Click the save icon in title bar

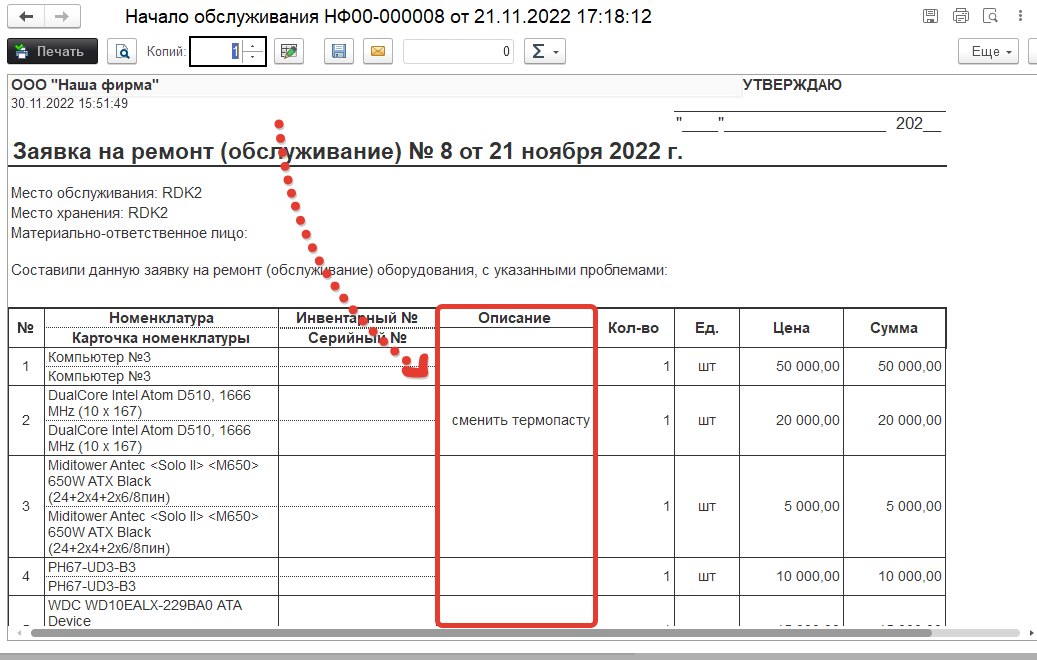pos(931,17)
